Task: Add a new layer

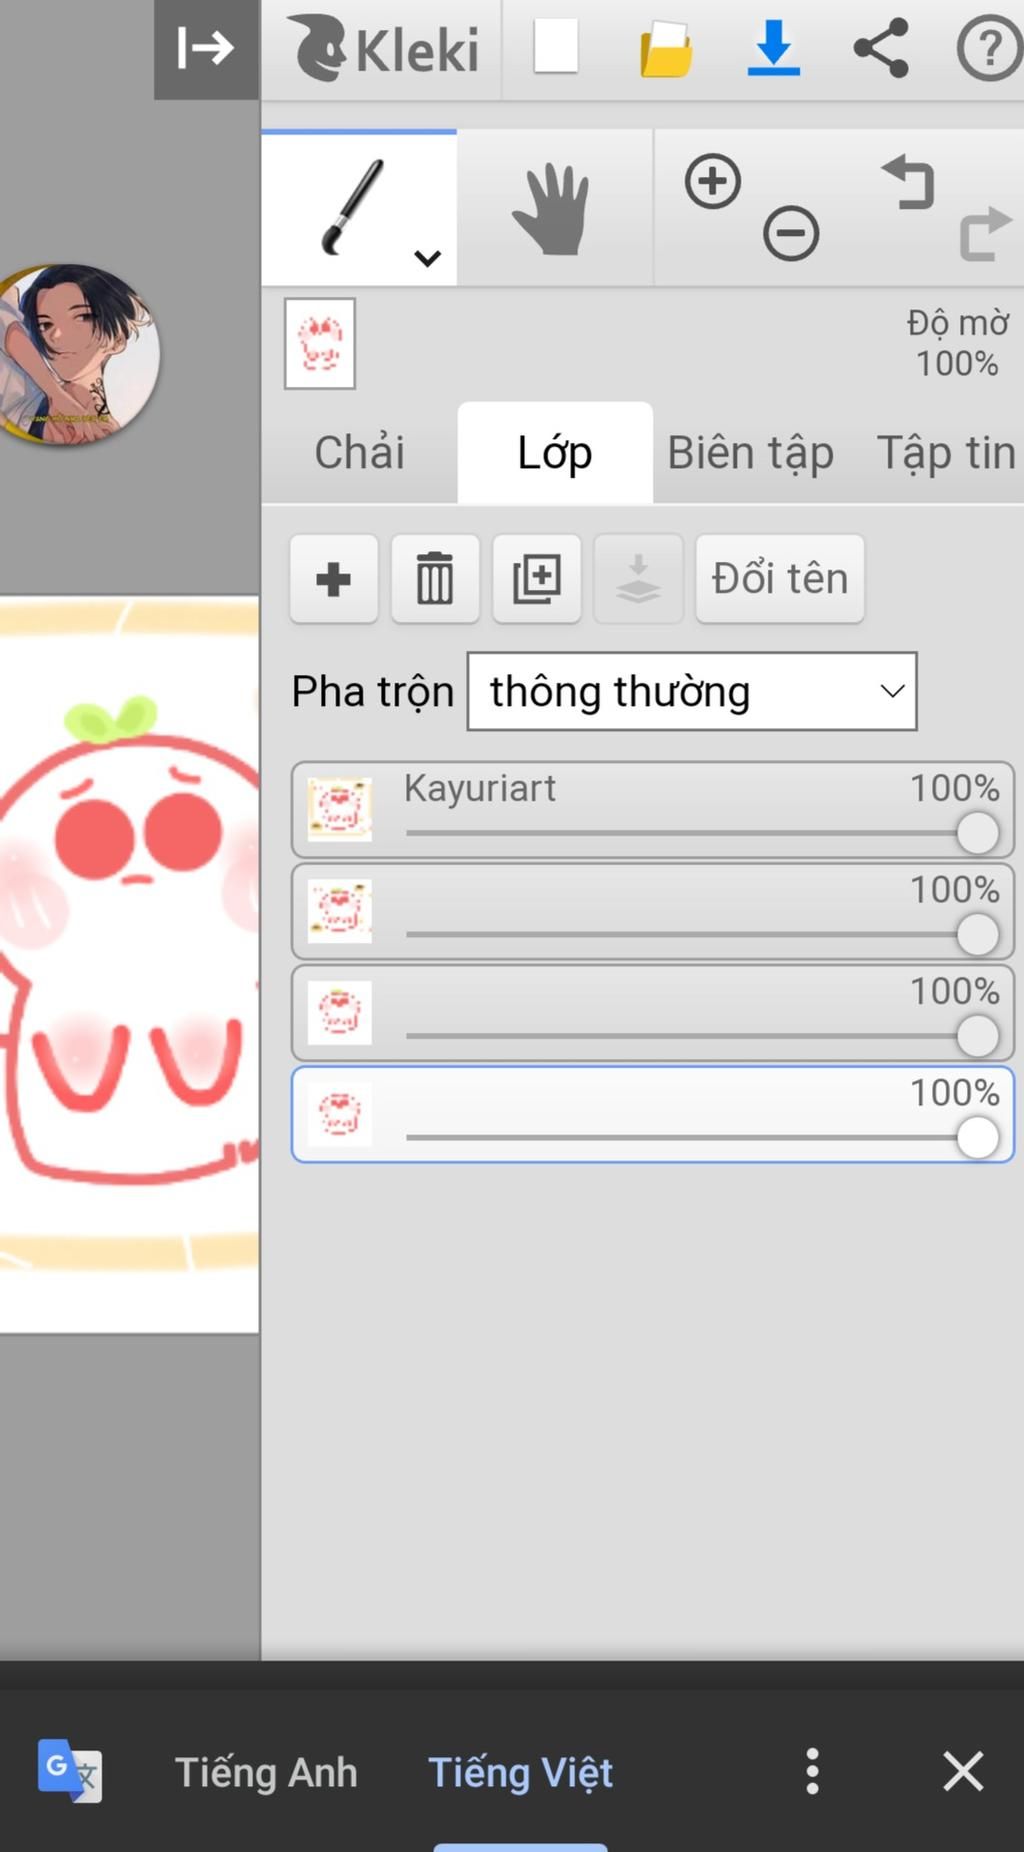Action: (x=334, y=579)
